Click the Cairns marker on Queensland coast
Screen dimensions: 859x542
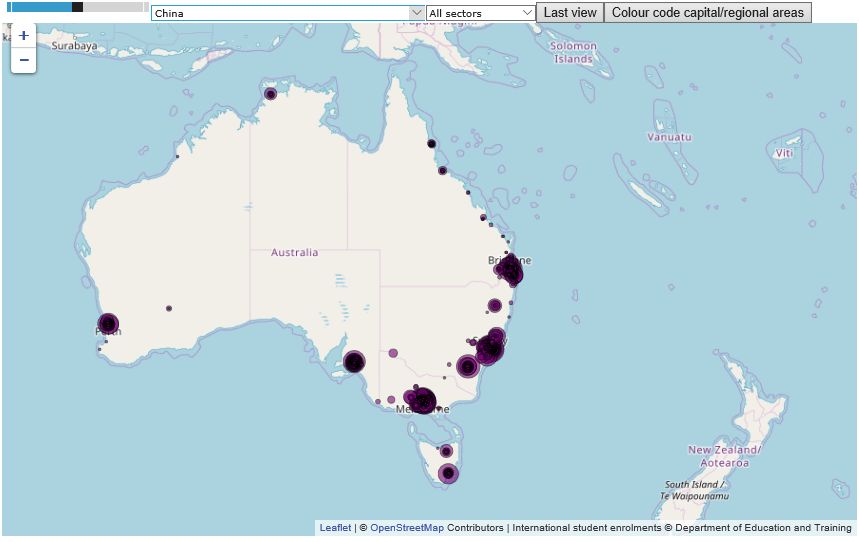pos(432,144)
